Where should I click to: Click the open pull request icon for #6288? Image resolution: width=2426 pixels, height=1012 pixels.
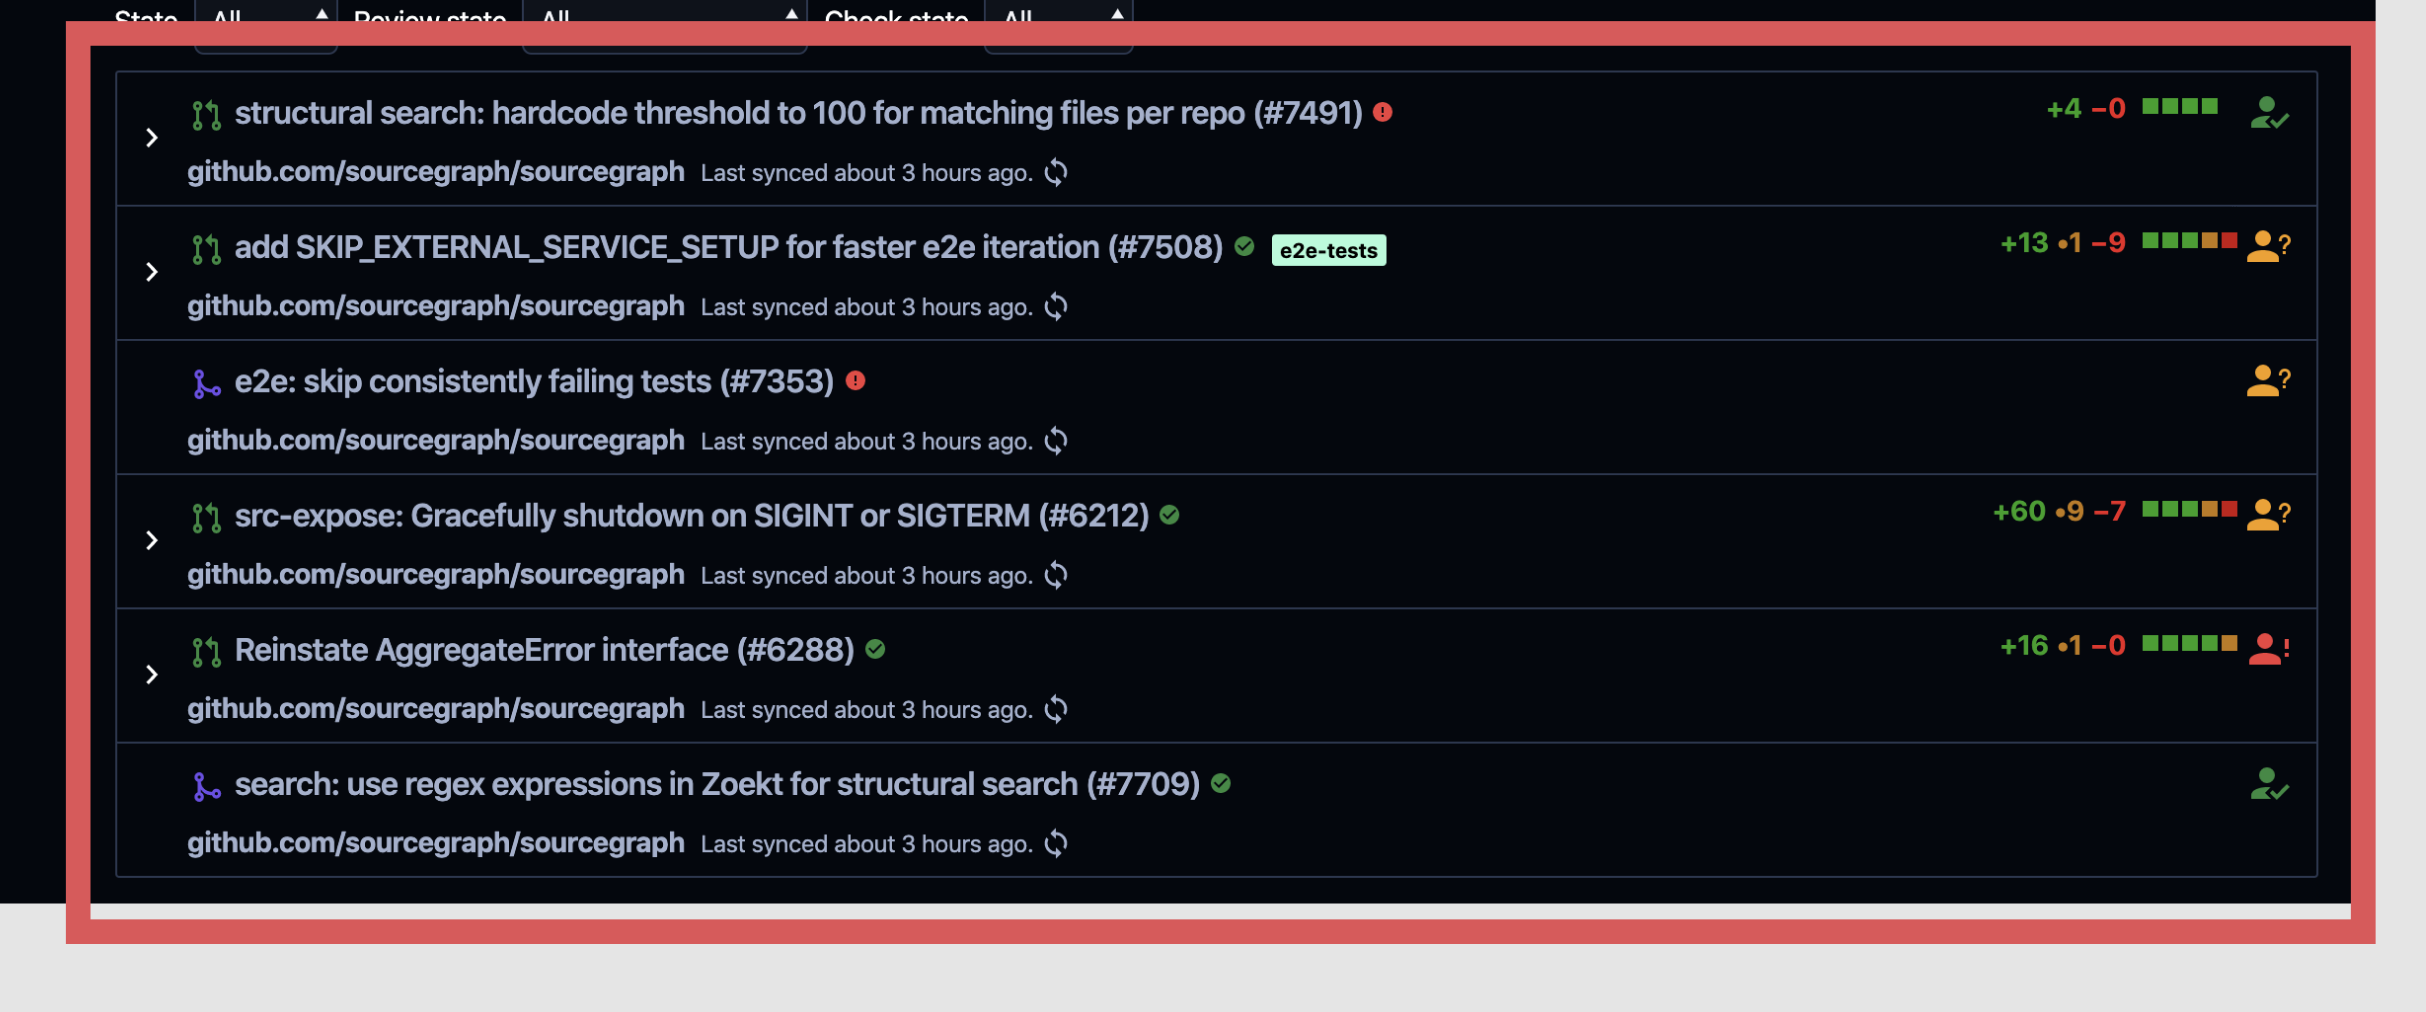tap(206, 652)
